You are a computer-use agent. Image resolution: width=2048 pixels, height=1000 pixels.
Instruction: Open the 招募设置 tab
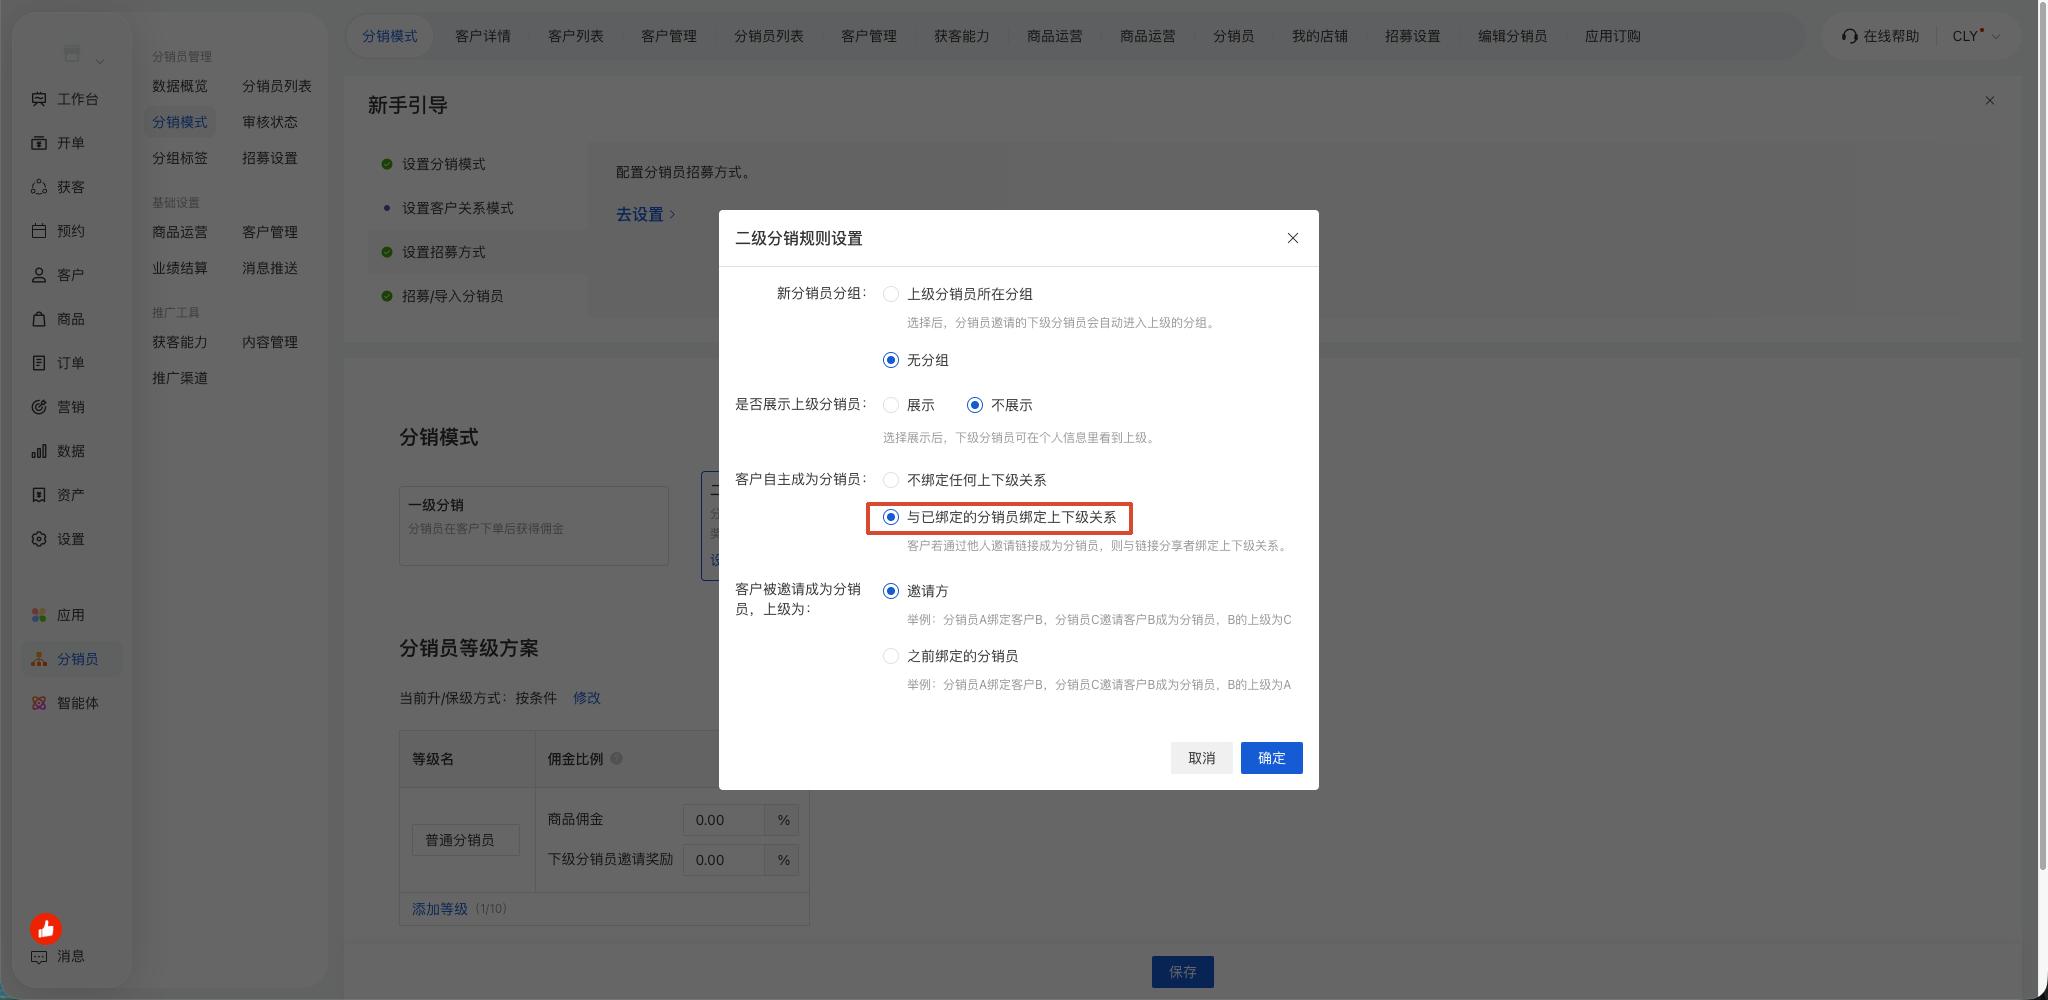(1413, 36)
